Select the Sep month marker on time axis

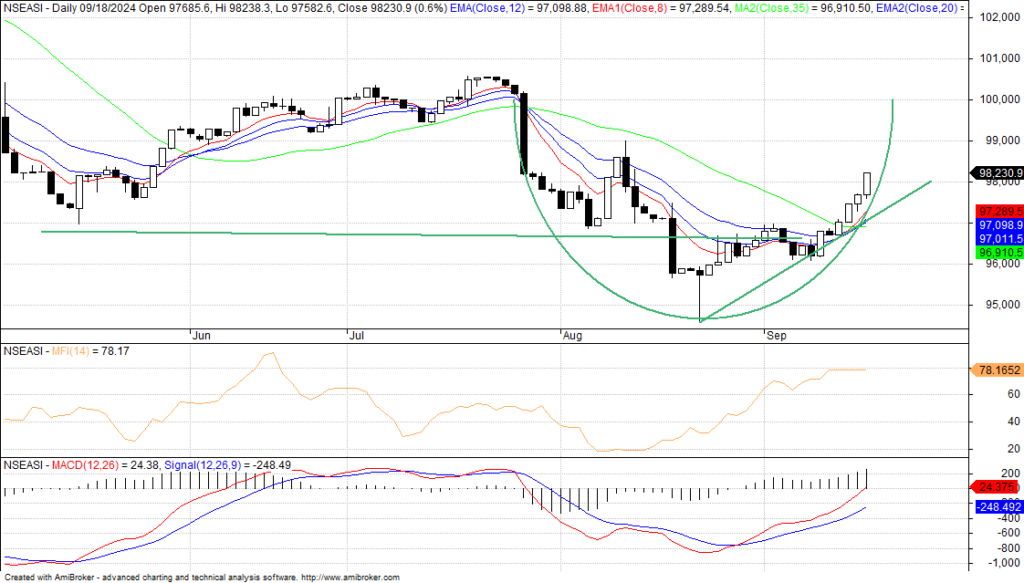[x=777, y=337]
